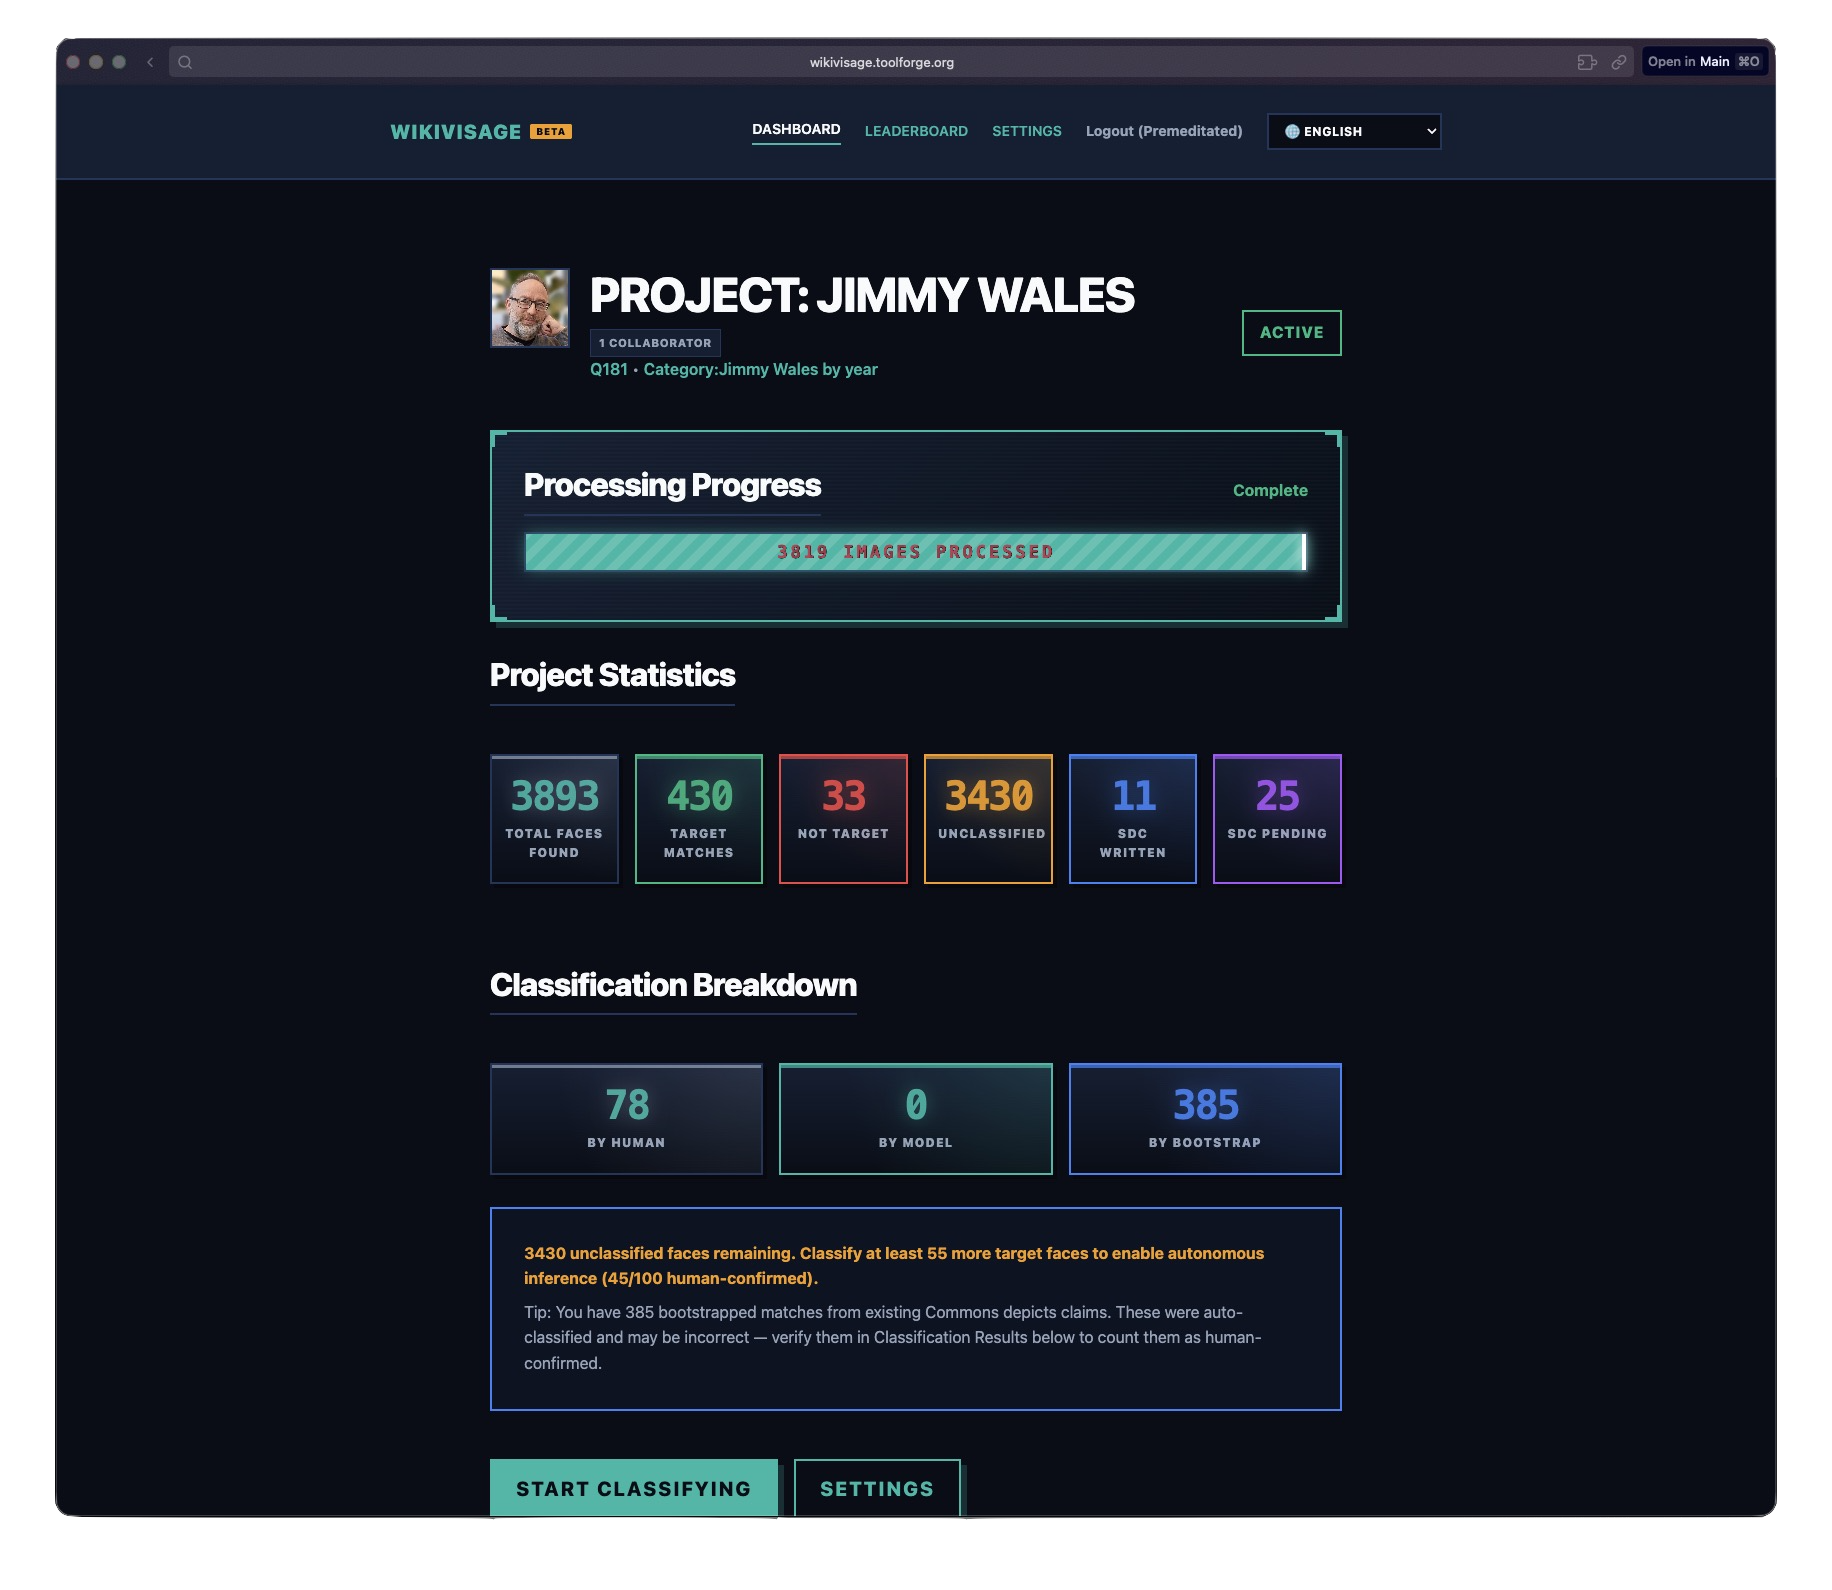The height and width of the screenshot is (1590, 1832).
Task: Click the Project Statistics heading
Action: tap(612, 675)
